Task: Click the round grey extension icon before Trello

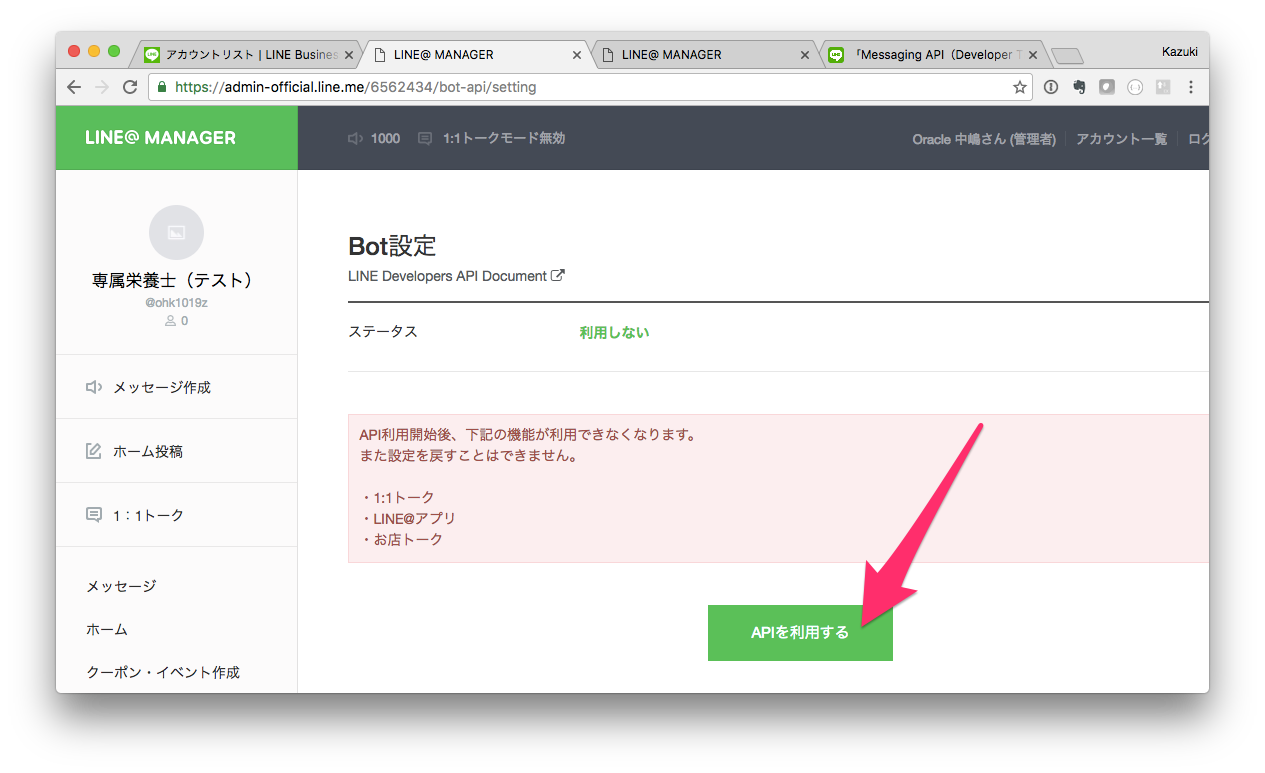Action: pos(1135,87)
